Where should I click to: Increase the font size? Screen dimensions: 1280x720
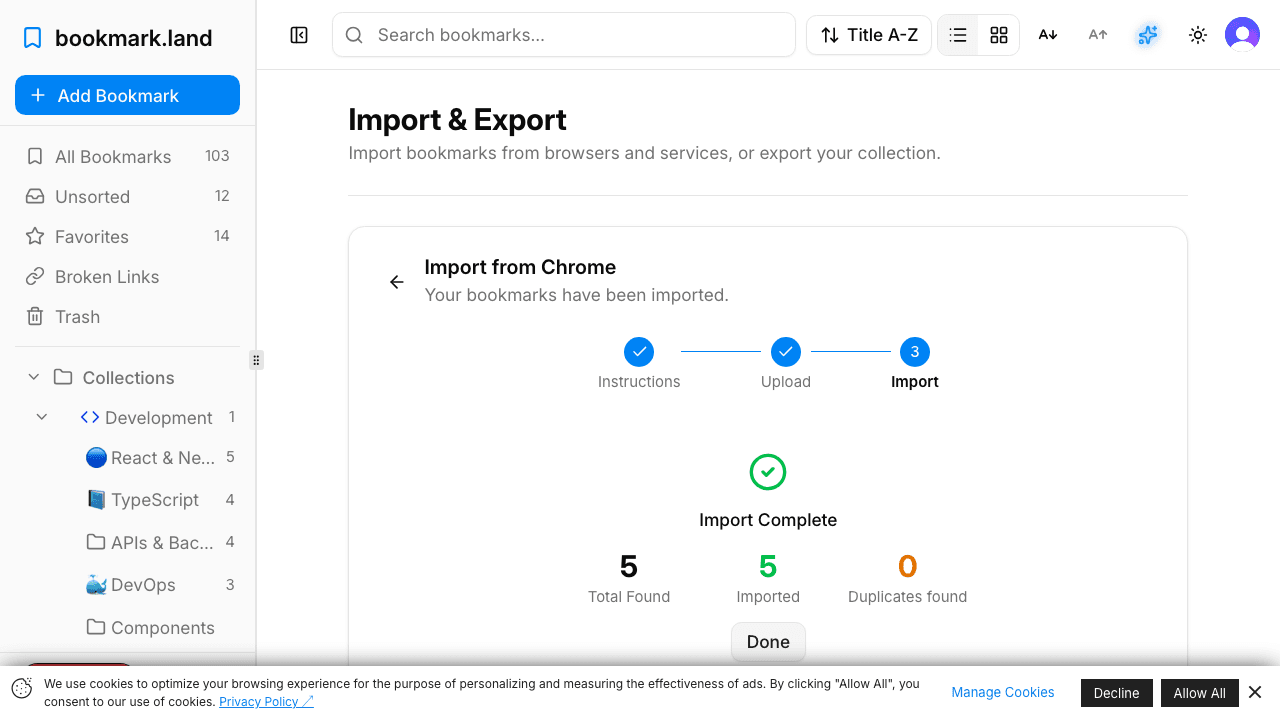pyautogui.click(x=1098, y=35)
